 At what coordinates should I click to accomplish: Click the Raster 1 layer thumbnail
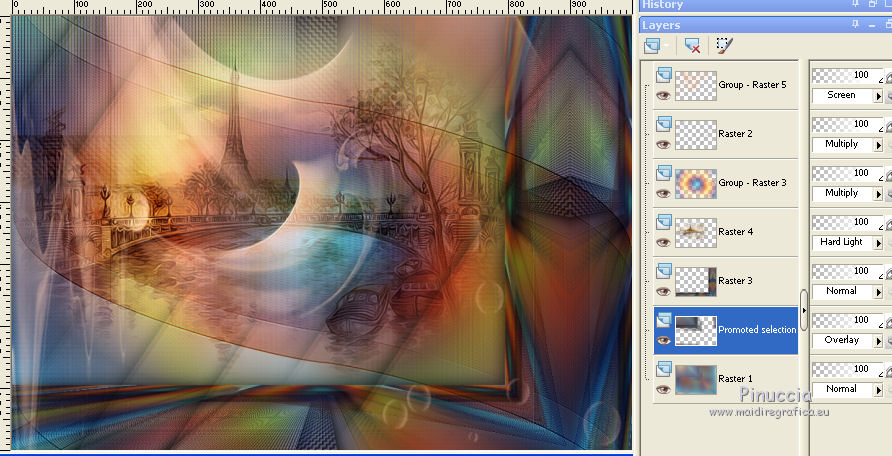695,379
